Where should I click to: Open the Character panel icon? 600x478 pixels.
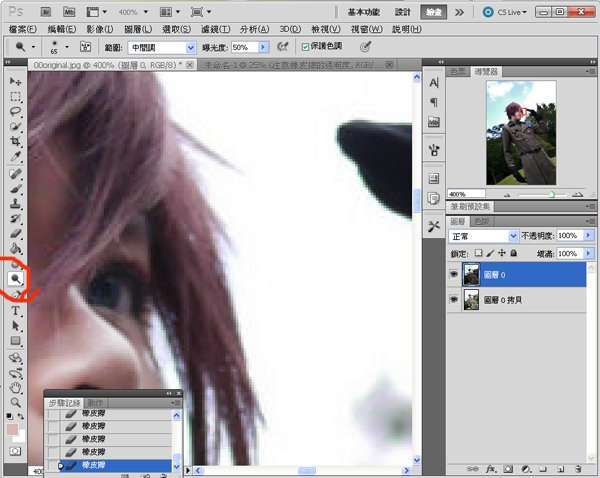[434, 83]
